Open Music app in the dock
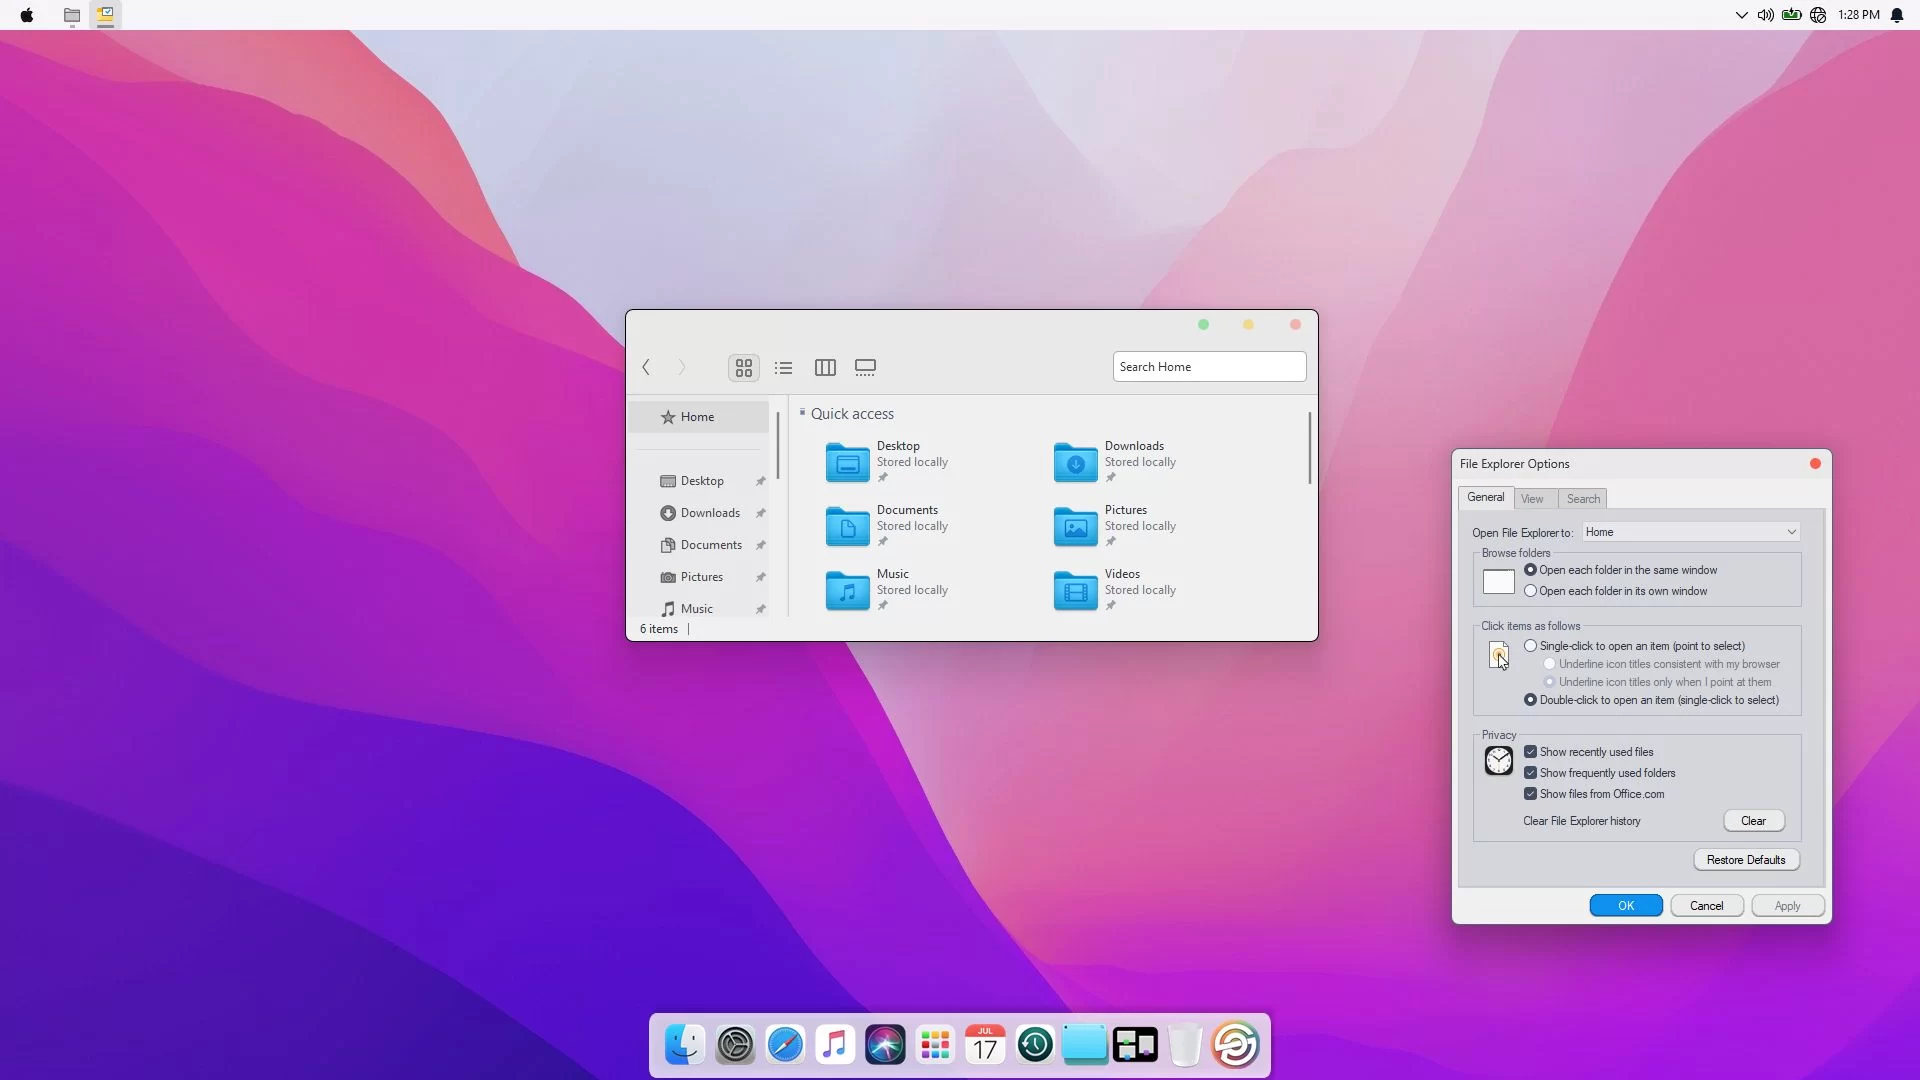The image size is (1920, 1080). [x=835, y=1045]
